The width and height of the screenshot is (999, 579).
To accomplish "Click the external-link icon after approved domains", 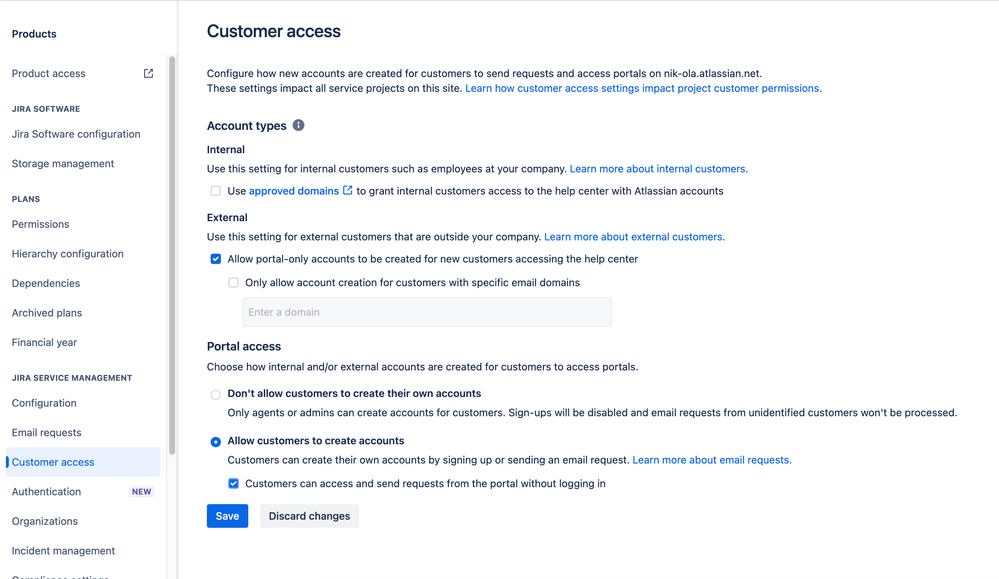I will pos(347,190).
